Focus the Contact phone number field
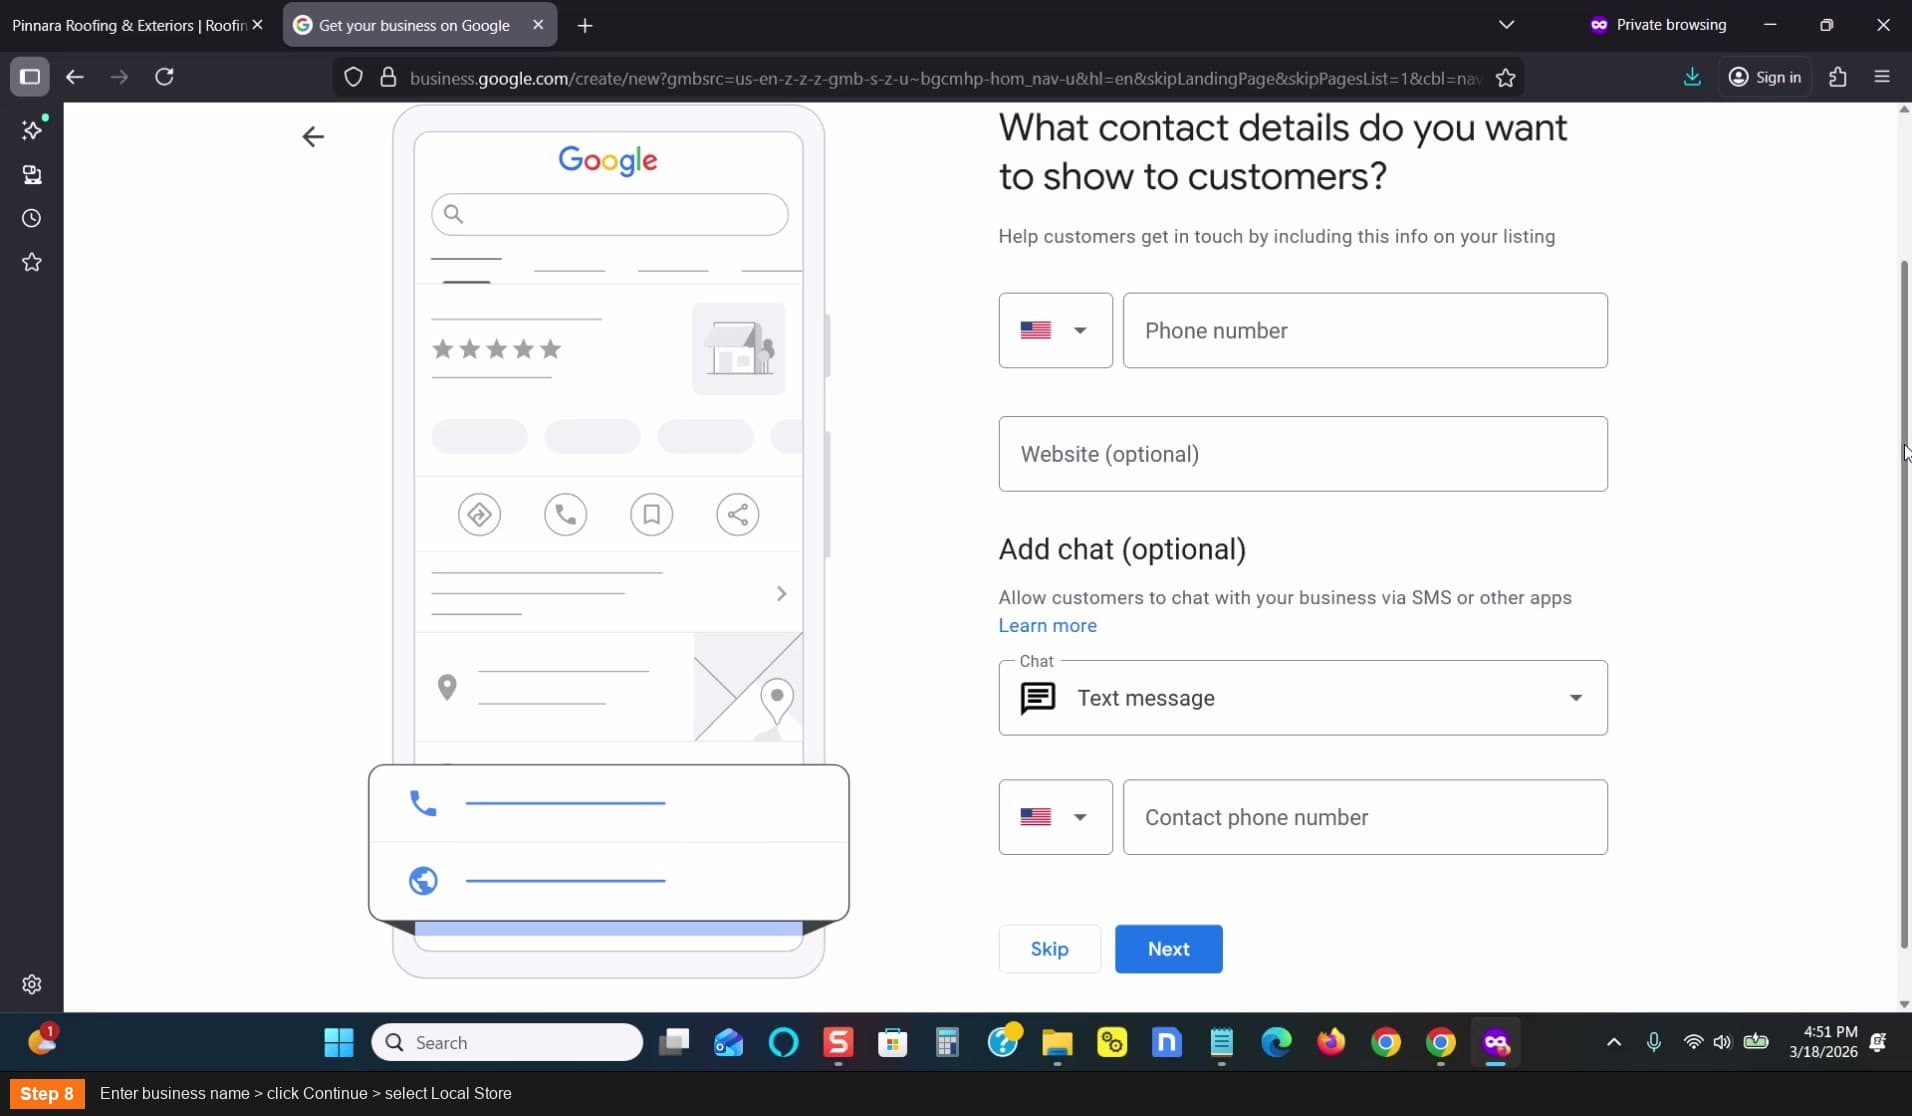 pyautogui.click(x=1365, y=817)
